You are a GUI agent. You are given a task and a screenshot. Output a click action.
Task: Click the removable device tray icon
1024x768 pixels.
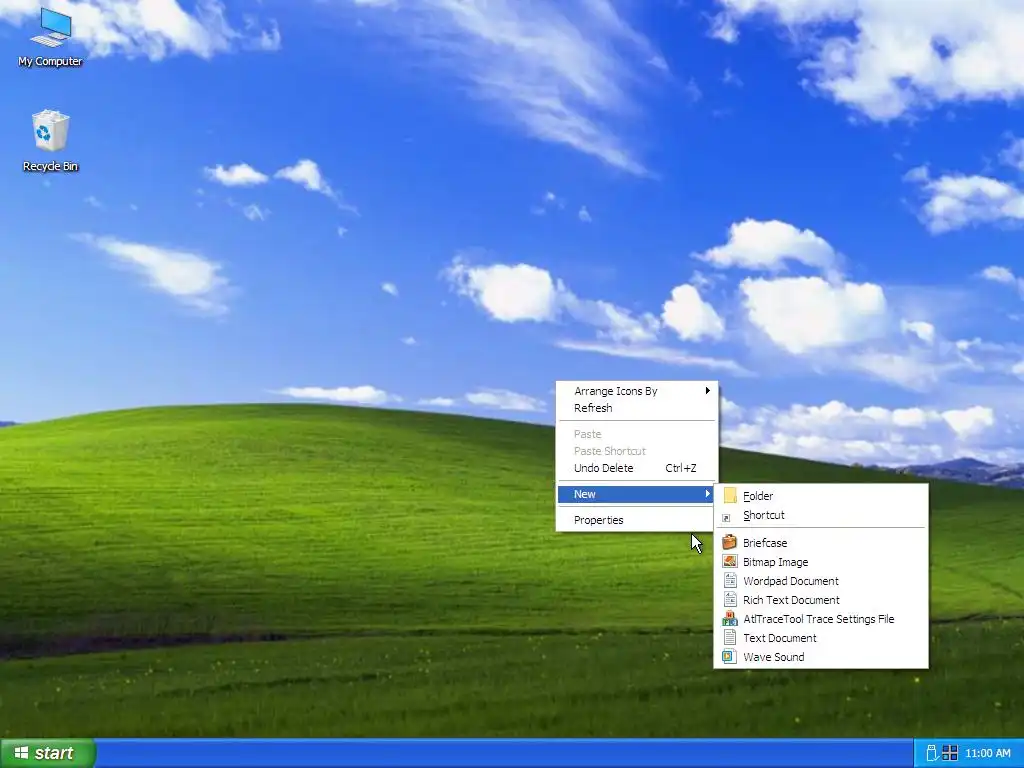932,753
